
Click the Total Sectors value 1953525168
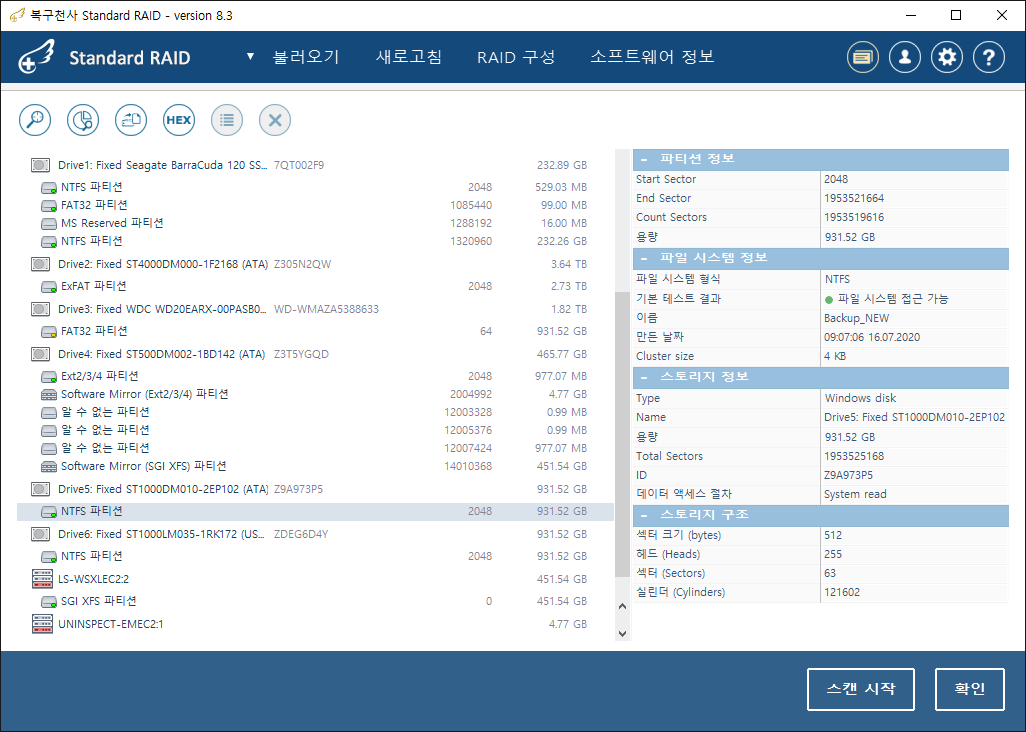click(854, 457)
